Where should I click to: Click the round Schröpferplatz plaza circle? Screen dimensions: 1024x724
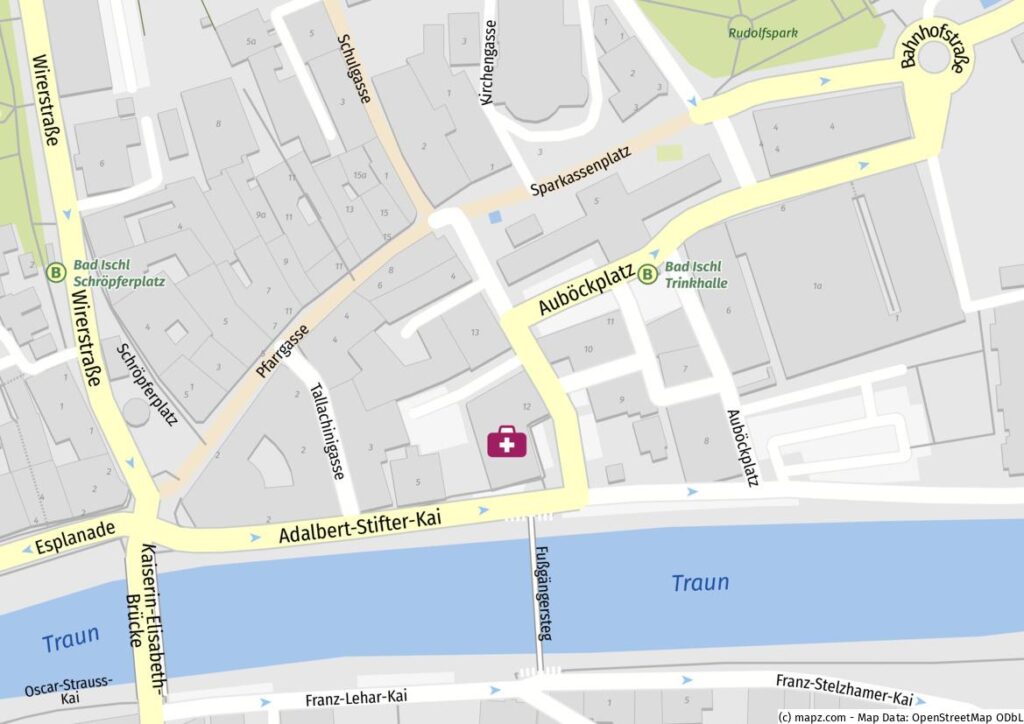(136, 413)
